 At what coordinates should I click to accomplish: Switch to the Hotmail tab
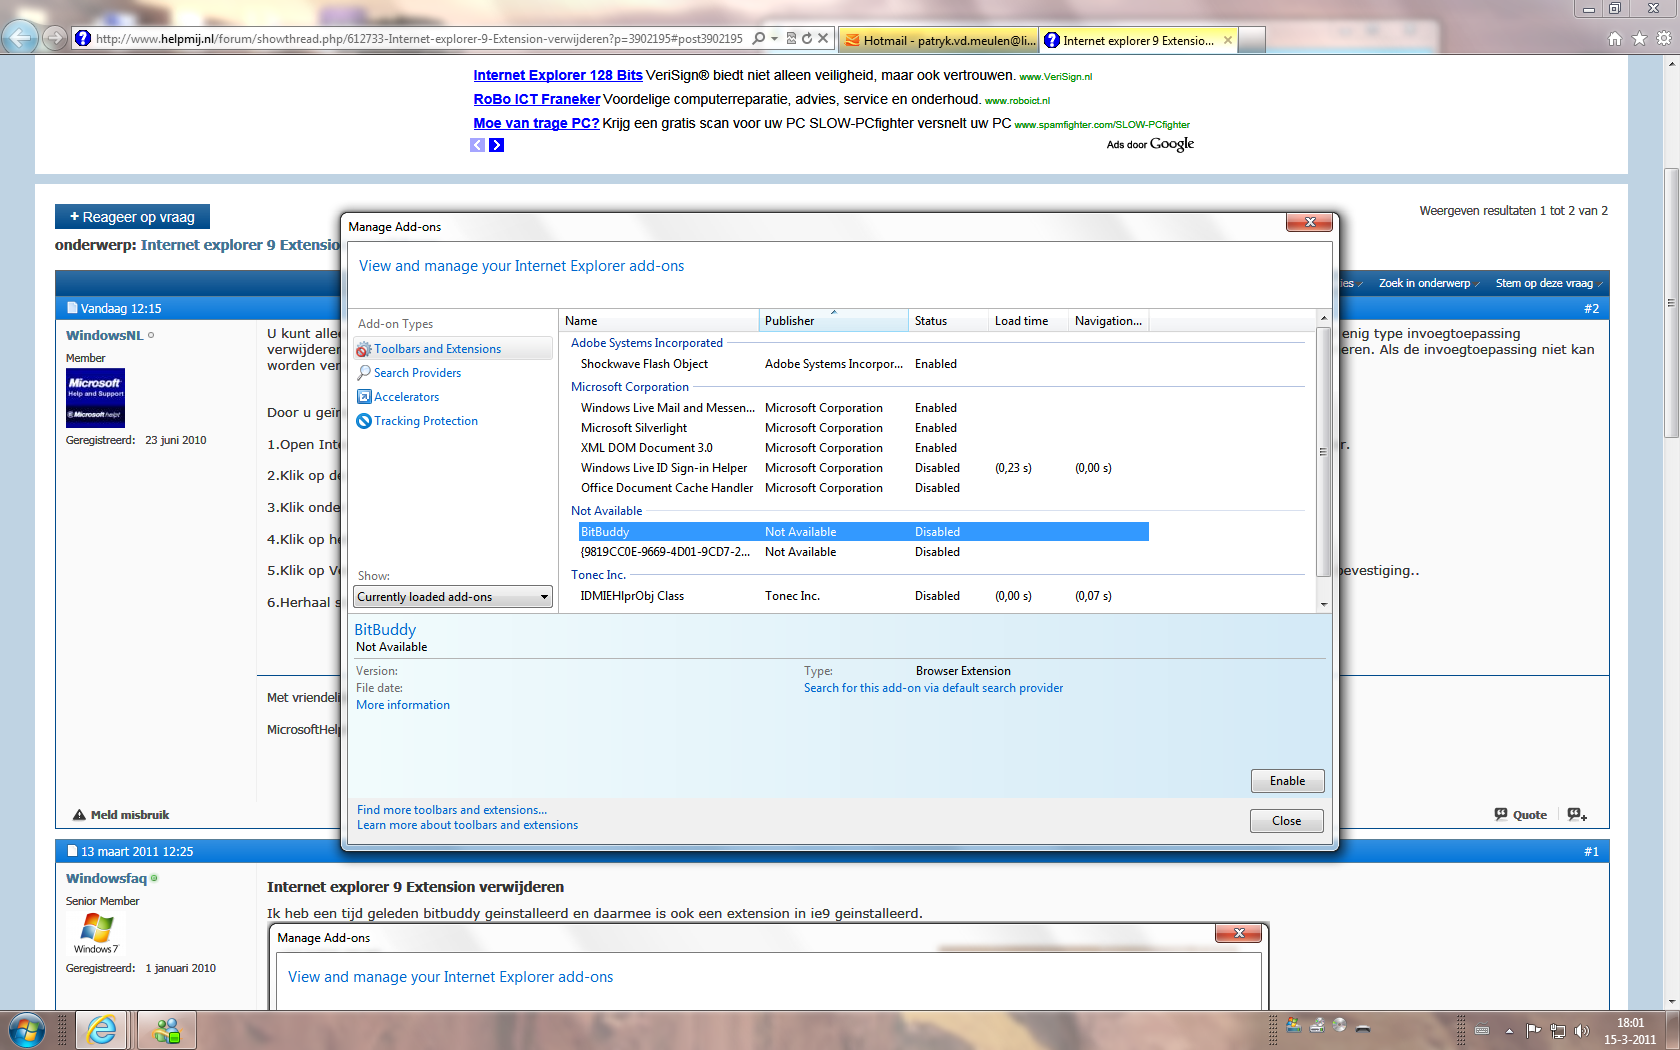(939, 40)
